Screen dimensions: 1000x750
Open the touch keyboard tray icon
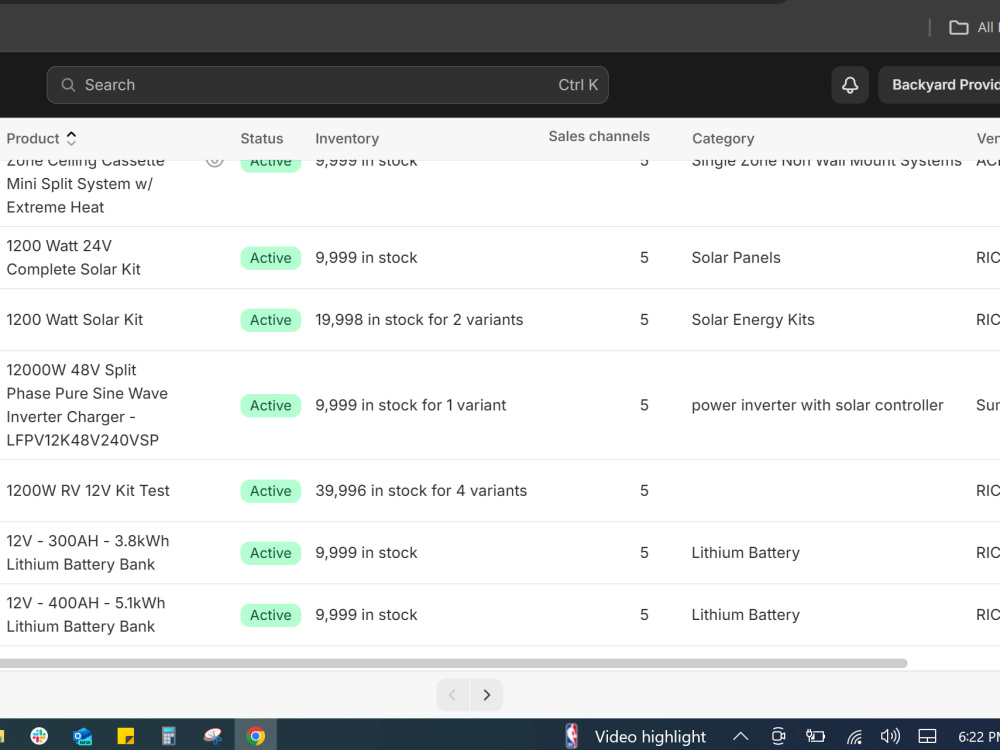(x=927, y=737)
